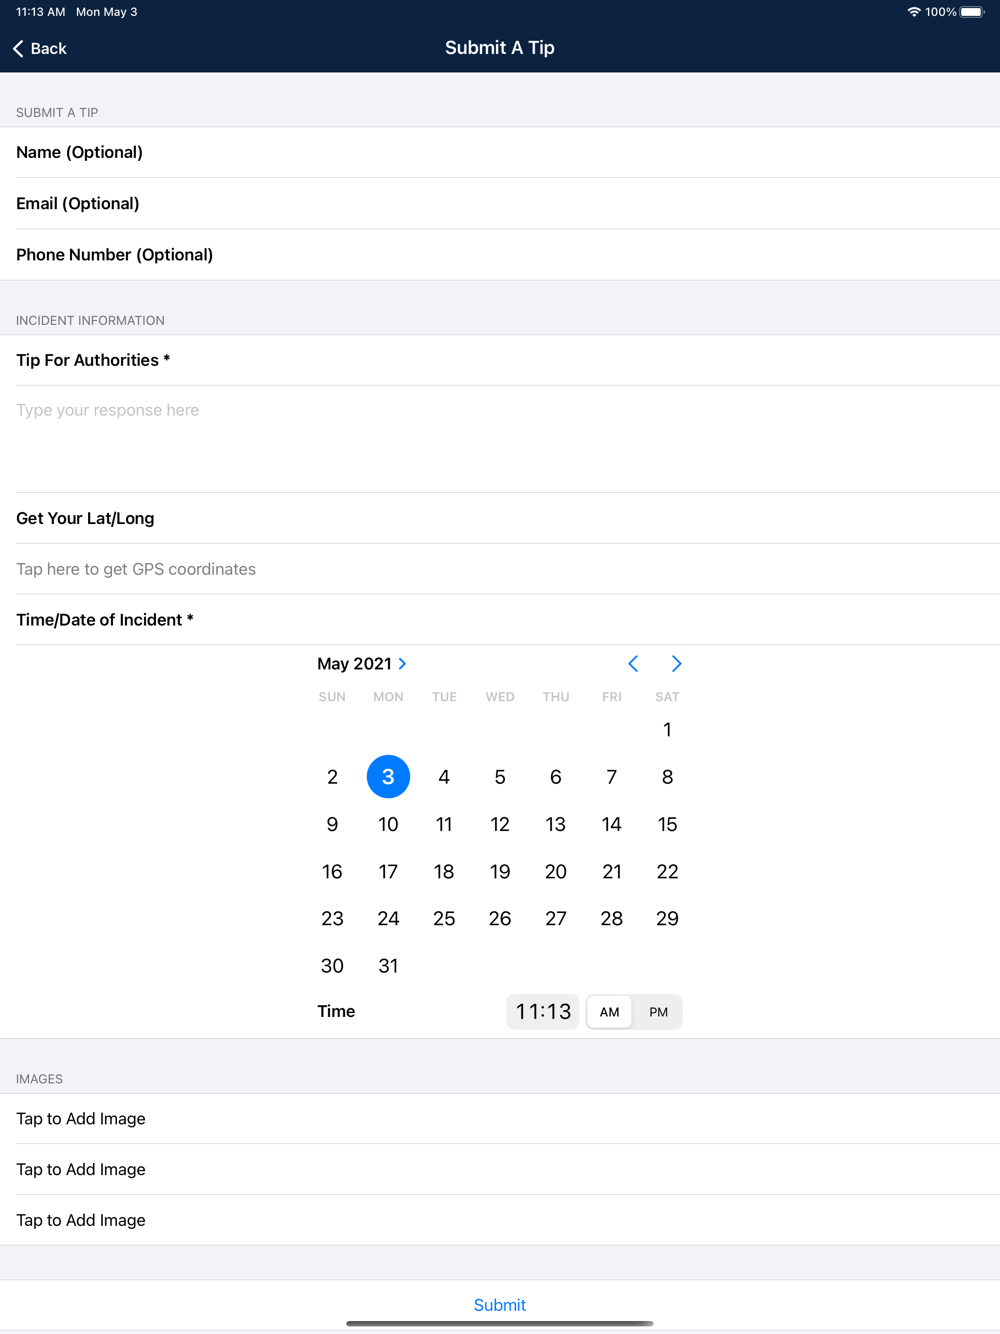Choose day 23 in the calendar
The height and width of the screenshot is (1334, 1000).
pos(332,919)
